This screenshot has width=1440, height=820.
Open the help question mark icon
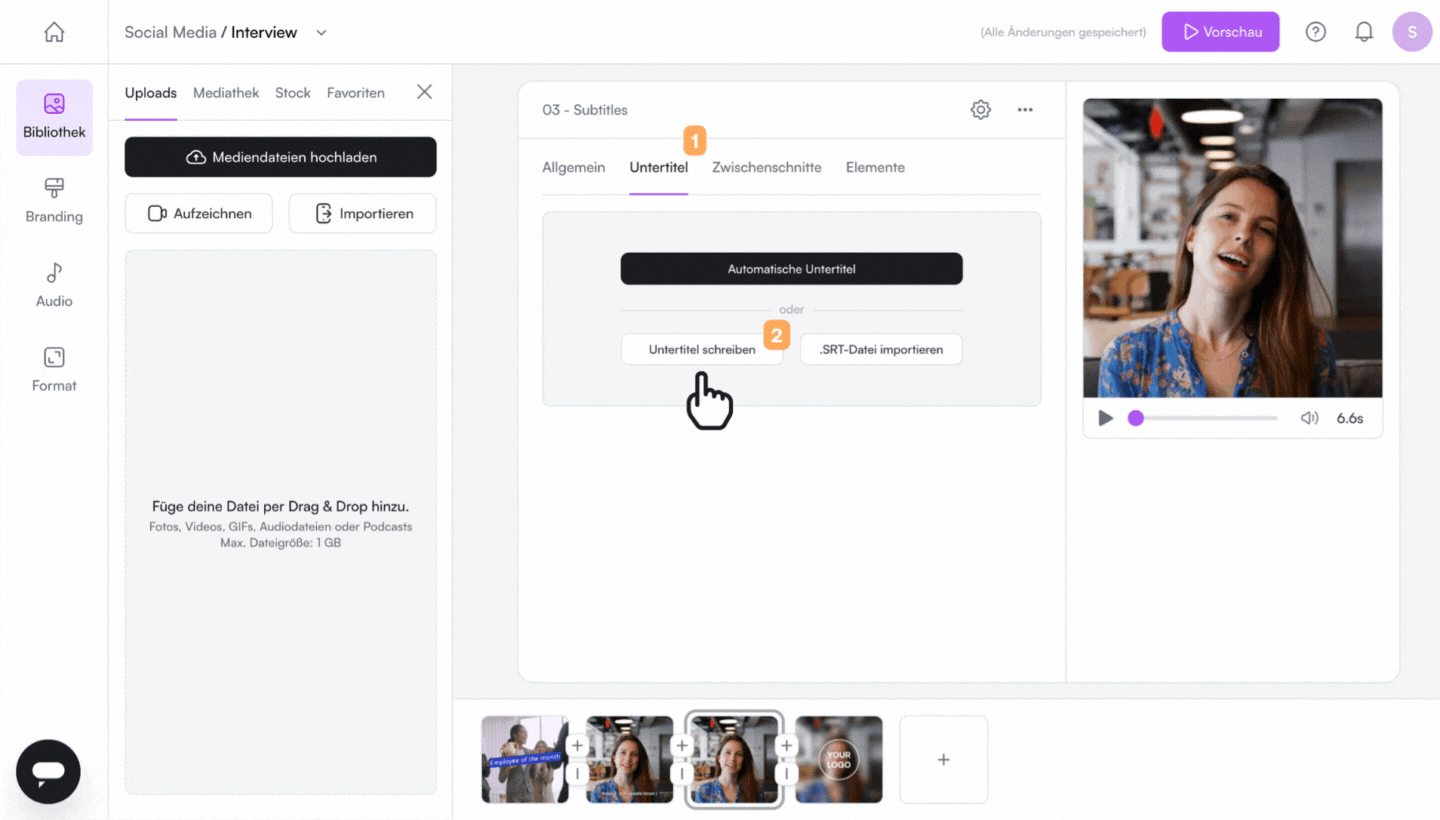[1316, 32]
